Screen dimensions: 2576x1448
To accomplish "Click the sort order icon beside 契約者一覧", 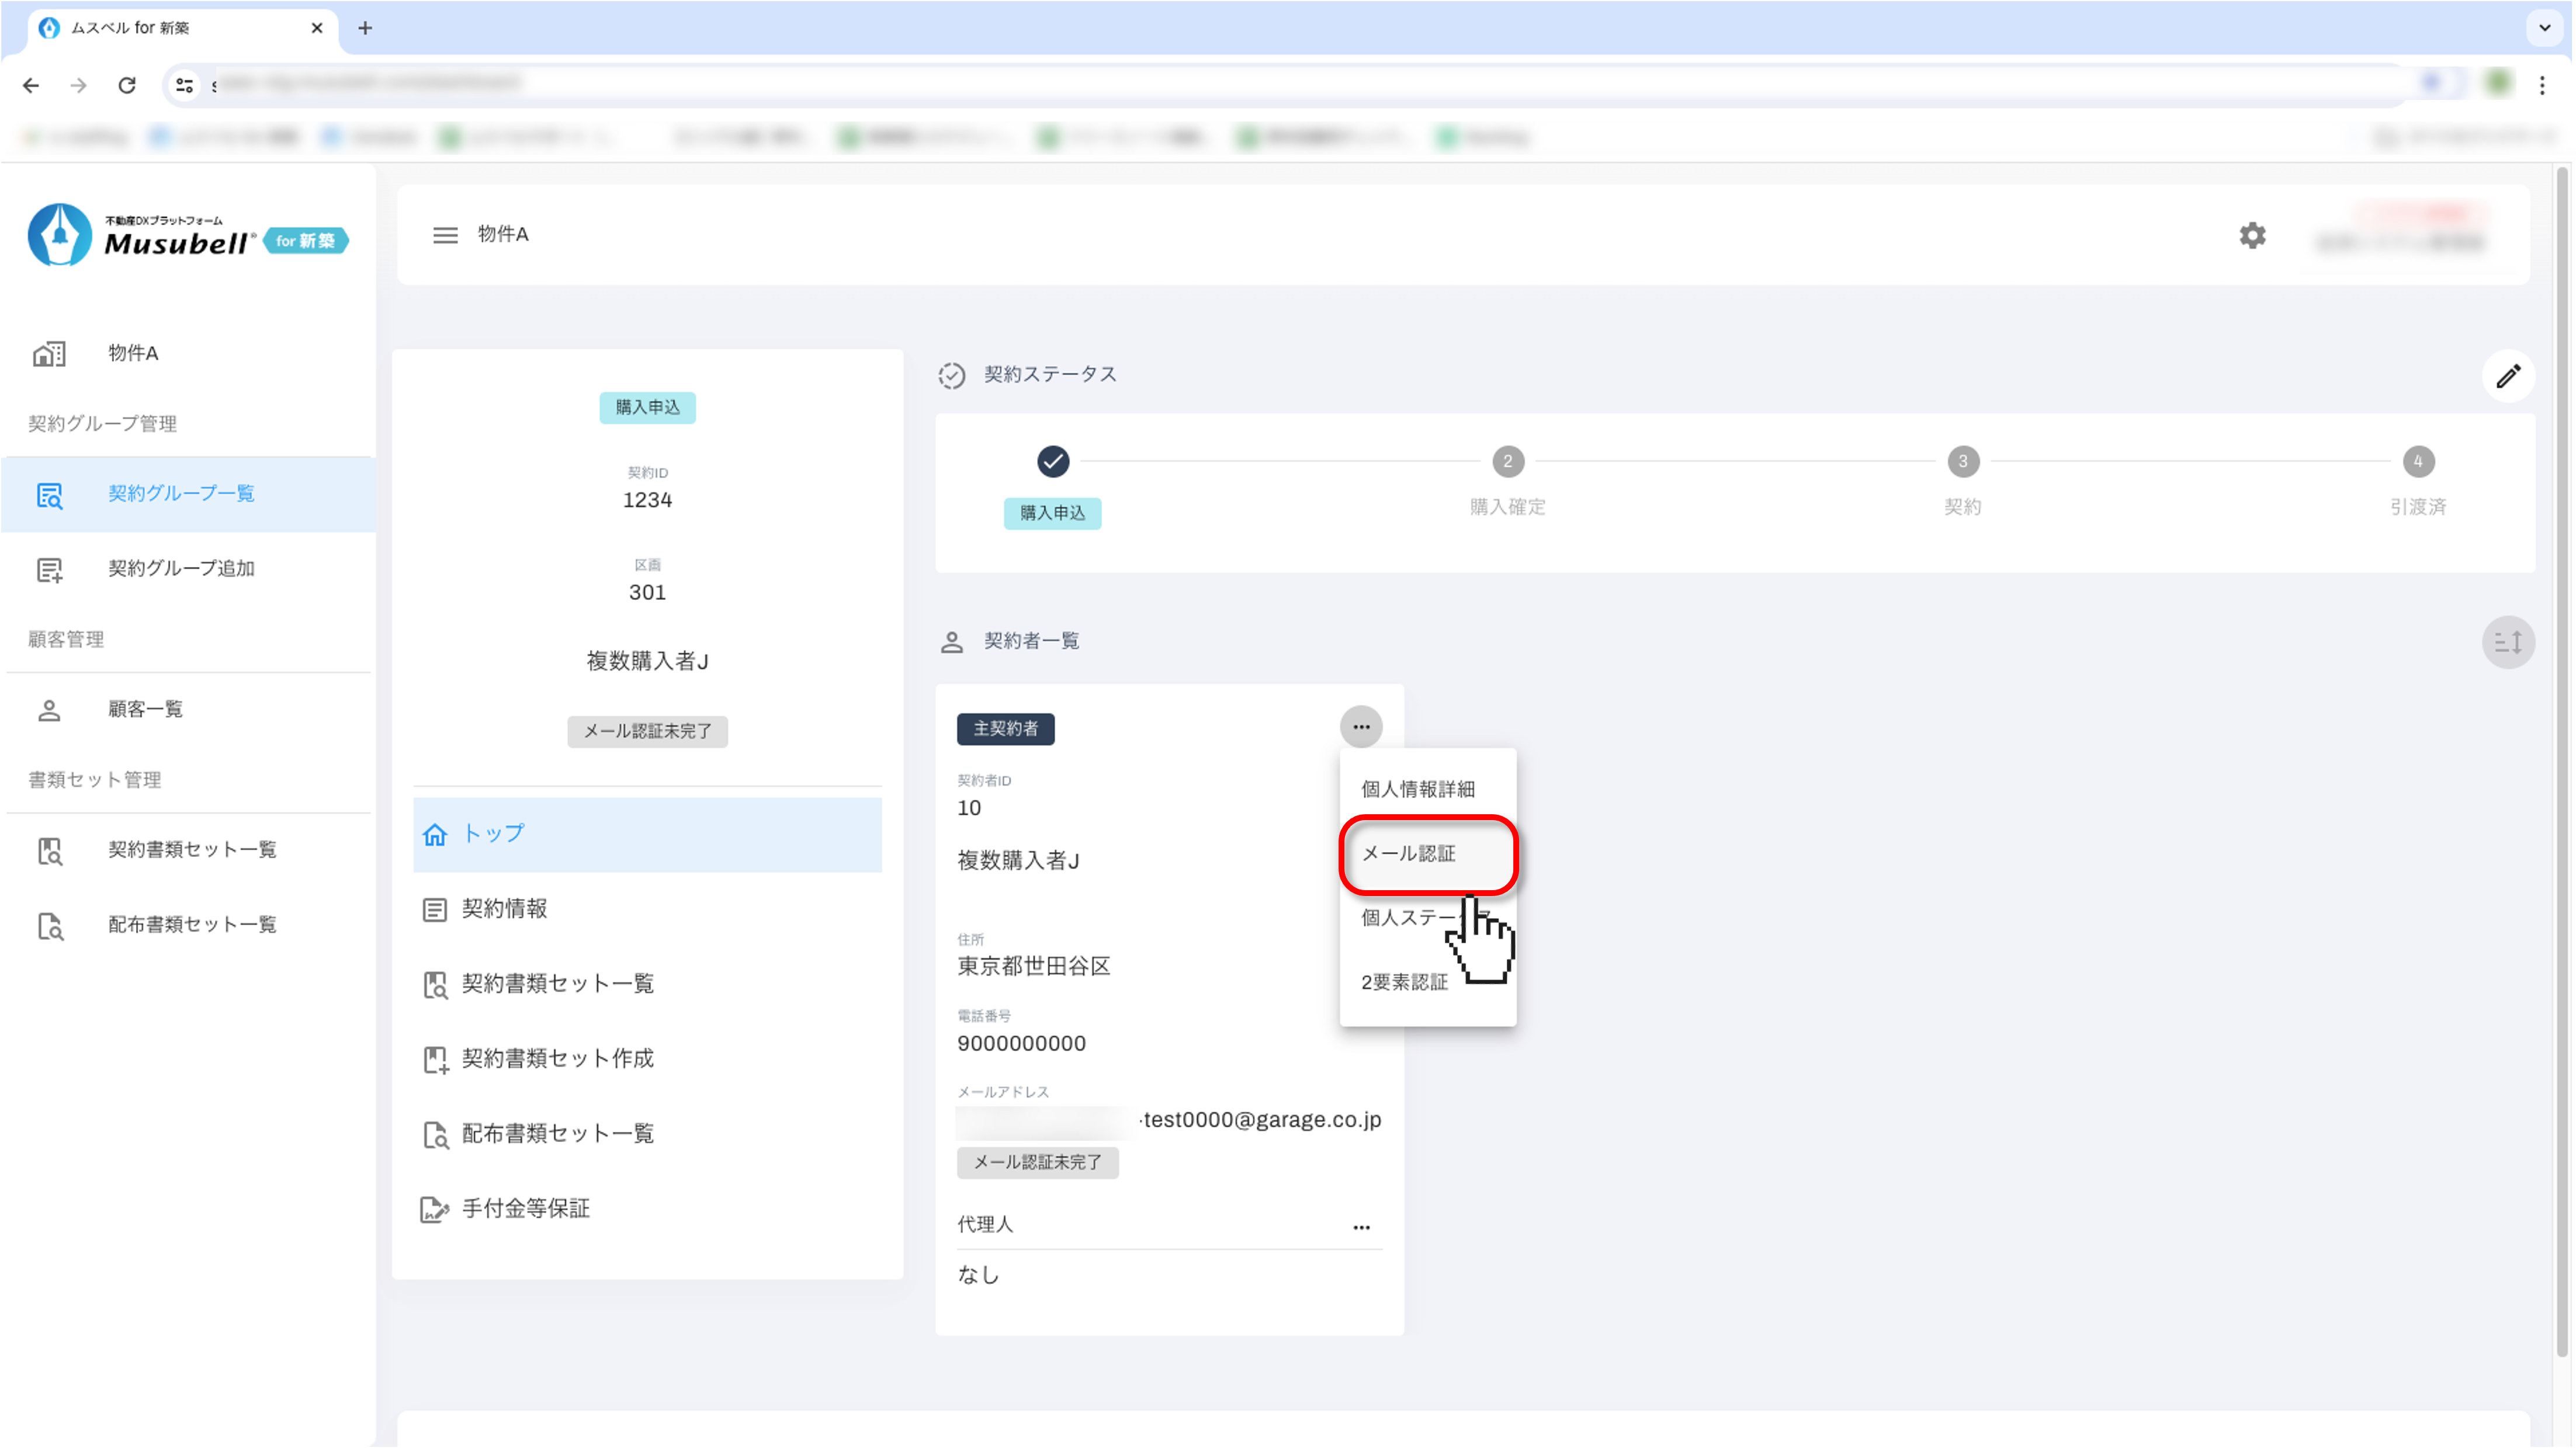I will pyautogui.click(x=2508, y=642).
